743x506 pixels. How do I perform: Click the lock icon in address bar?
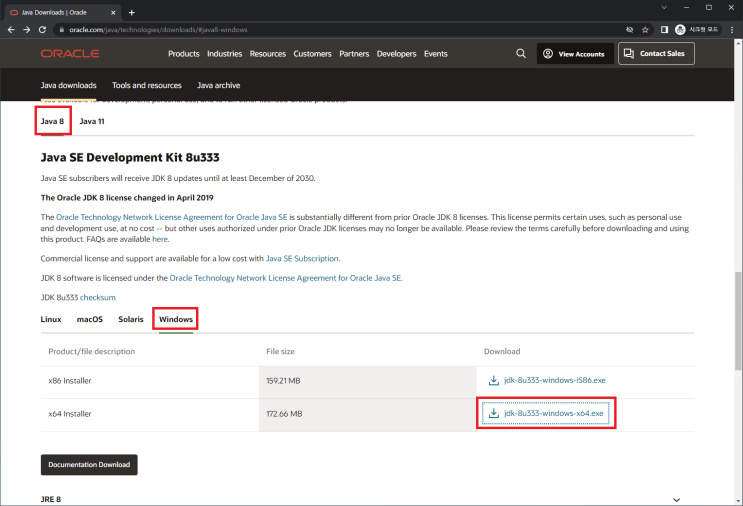tap(62, 29)
